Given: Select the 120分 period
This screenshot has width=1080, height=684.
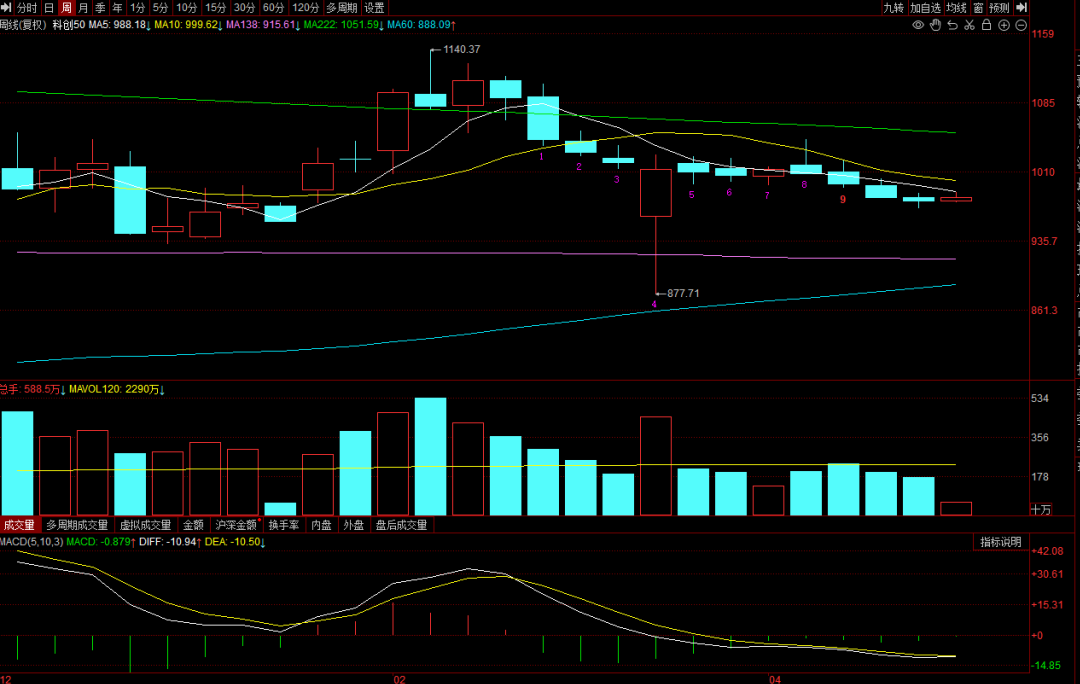Looking at the screenshot, I should (305, 8).
